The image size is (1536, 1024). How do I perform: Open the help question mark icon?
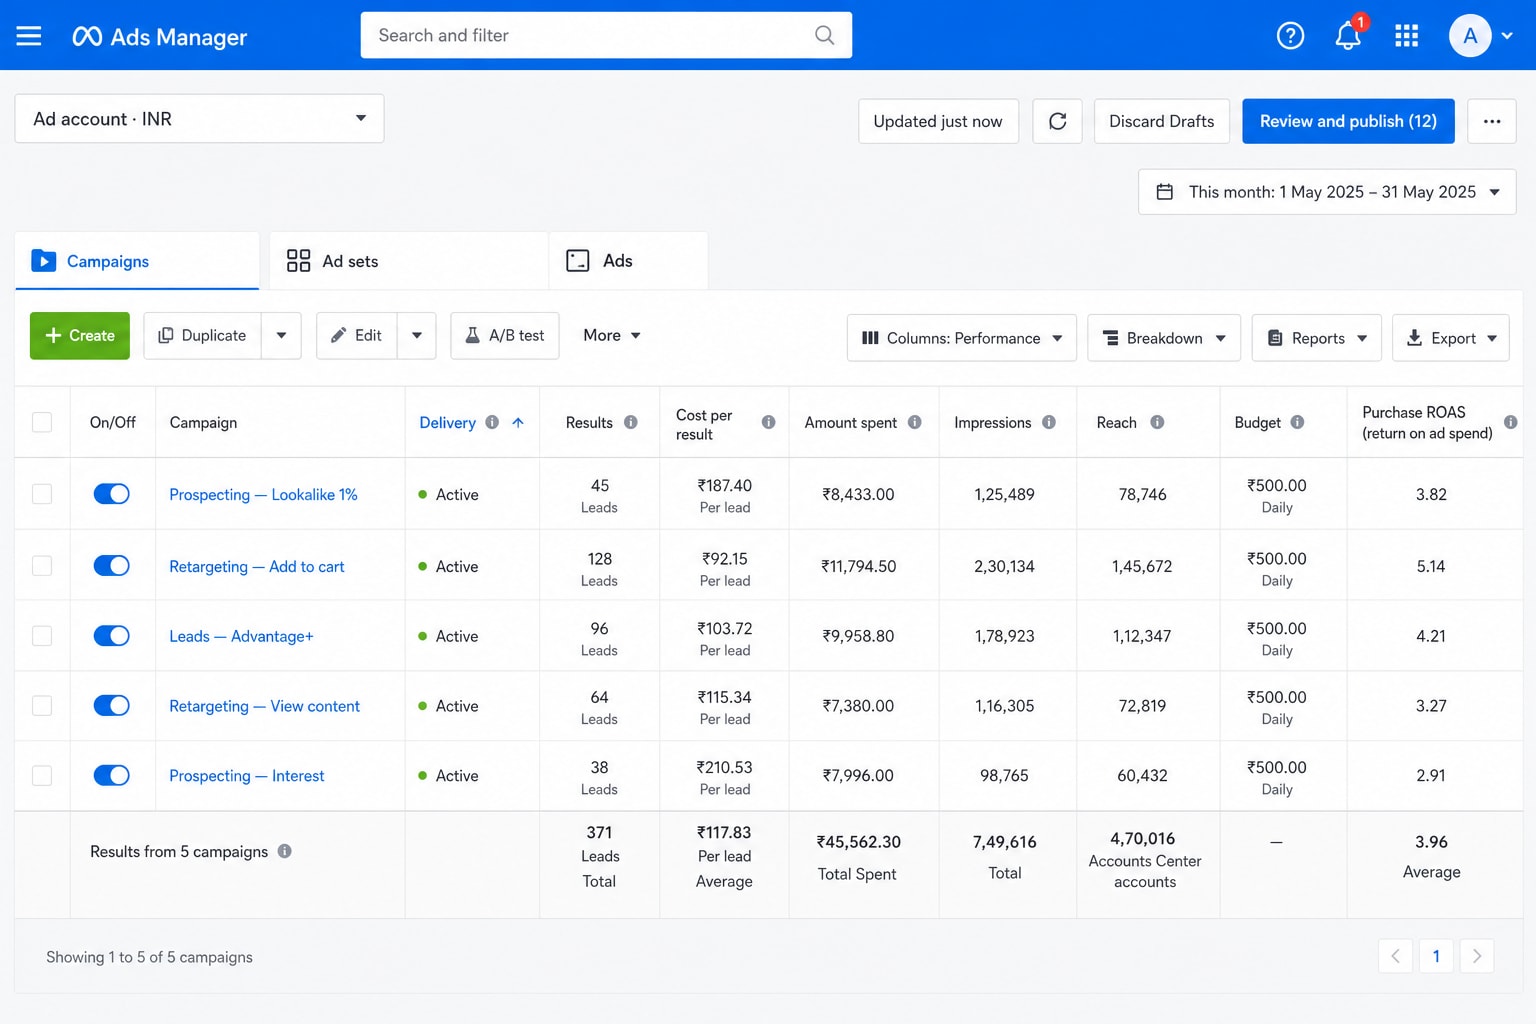(1290, 36)
